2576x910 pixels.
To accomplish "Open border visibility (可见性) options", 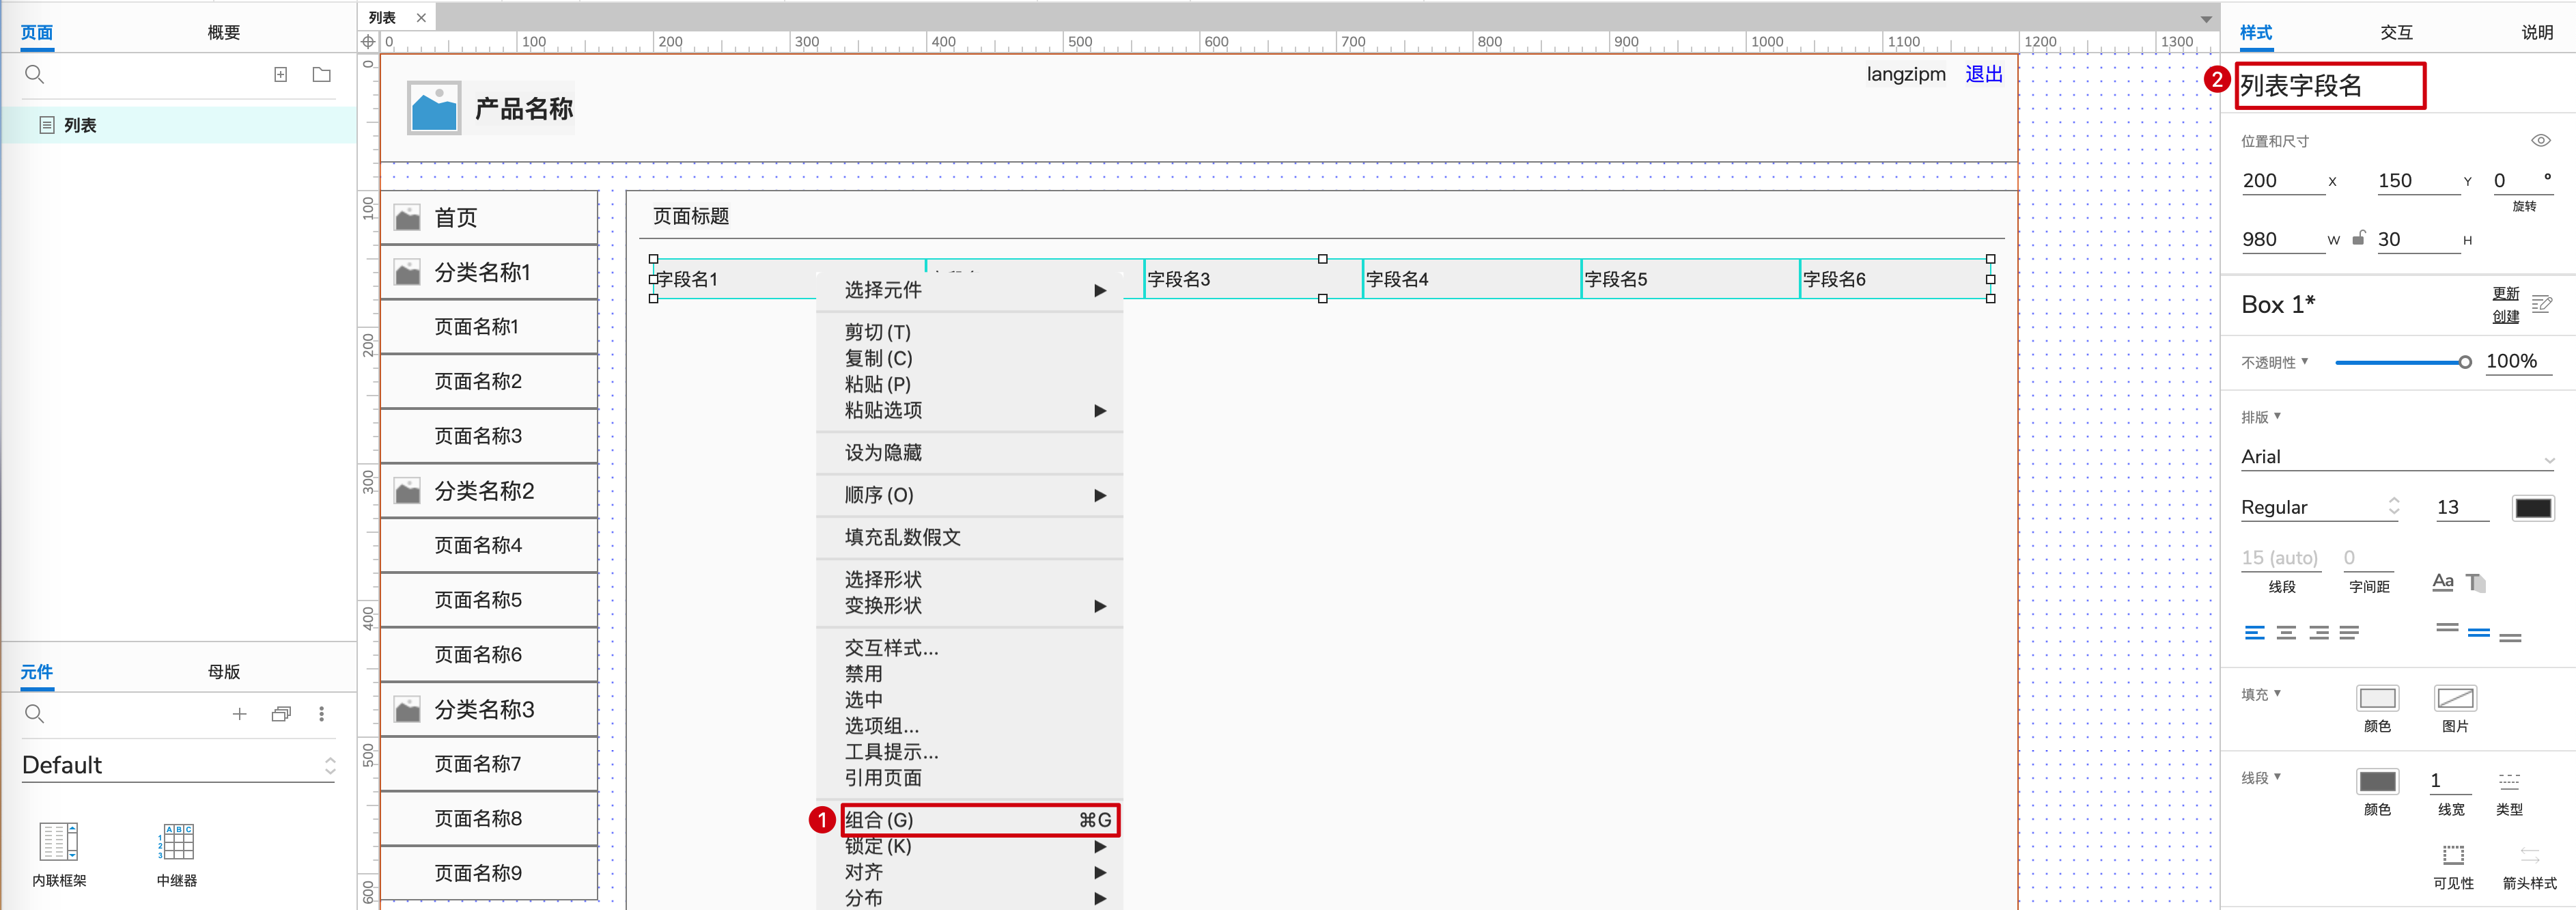I will [2453, 855].
